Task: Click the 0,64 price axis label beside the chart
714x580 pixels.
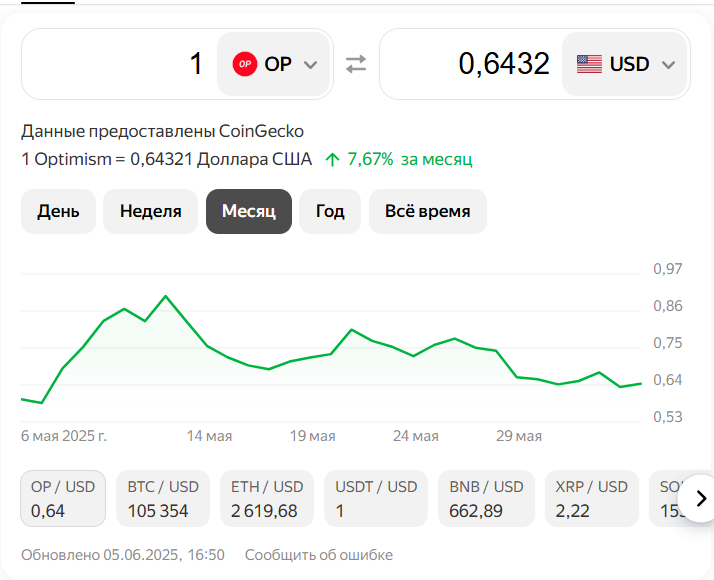Action: pos(668,380)
